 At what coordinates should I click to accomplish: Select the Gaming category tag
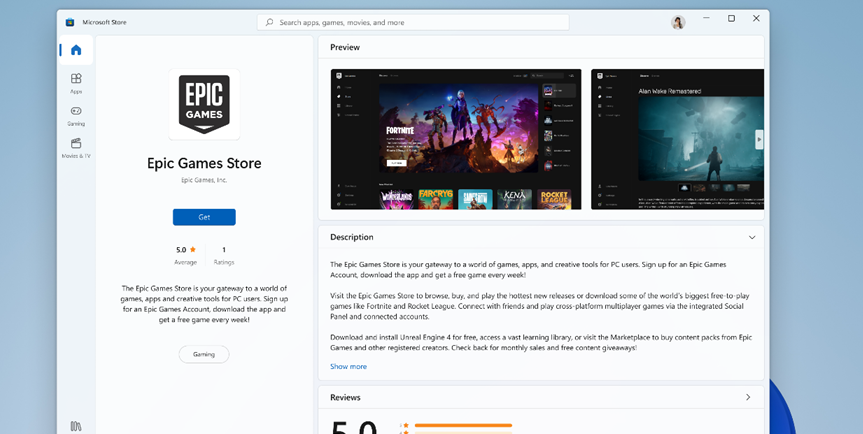pos(204,354)
